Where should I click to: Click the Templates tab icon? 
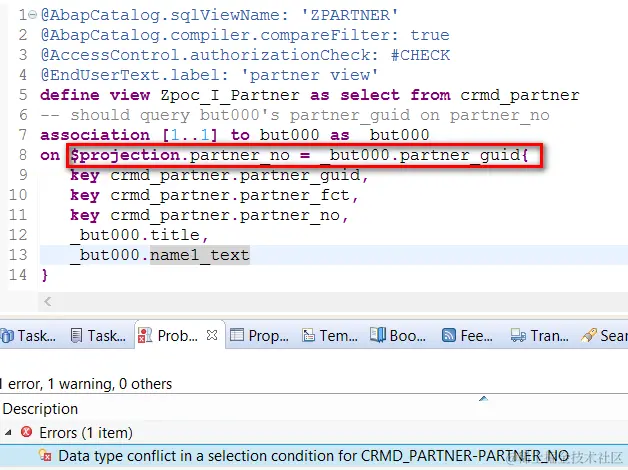click(308, 335)
